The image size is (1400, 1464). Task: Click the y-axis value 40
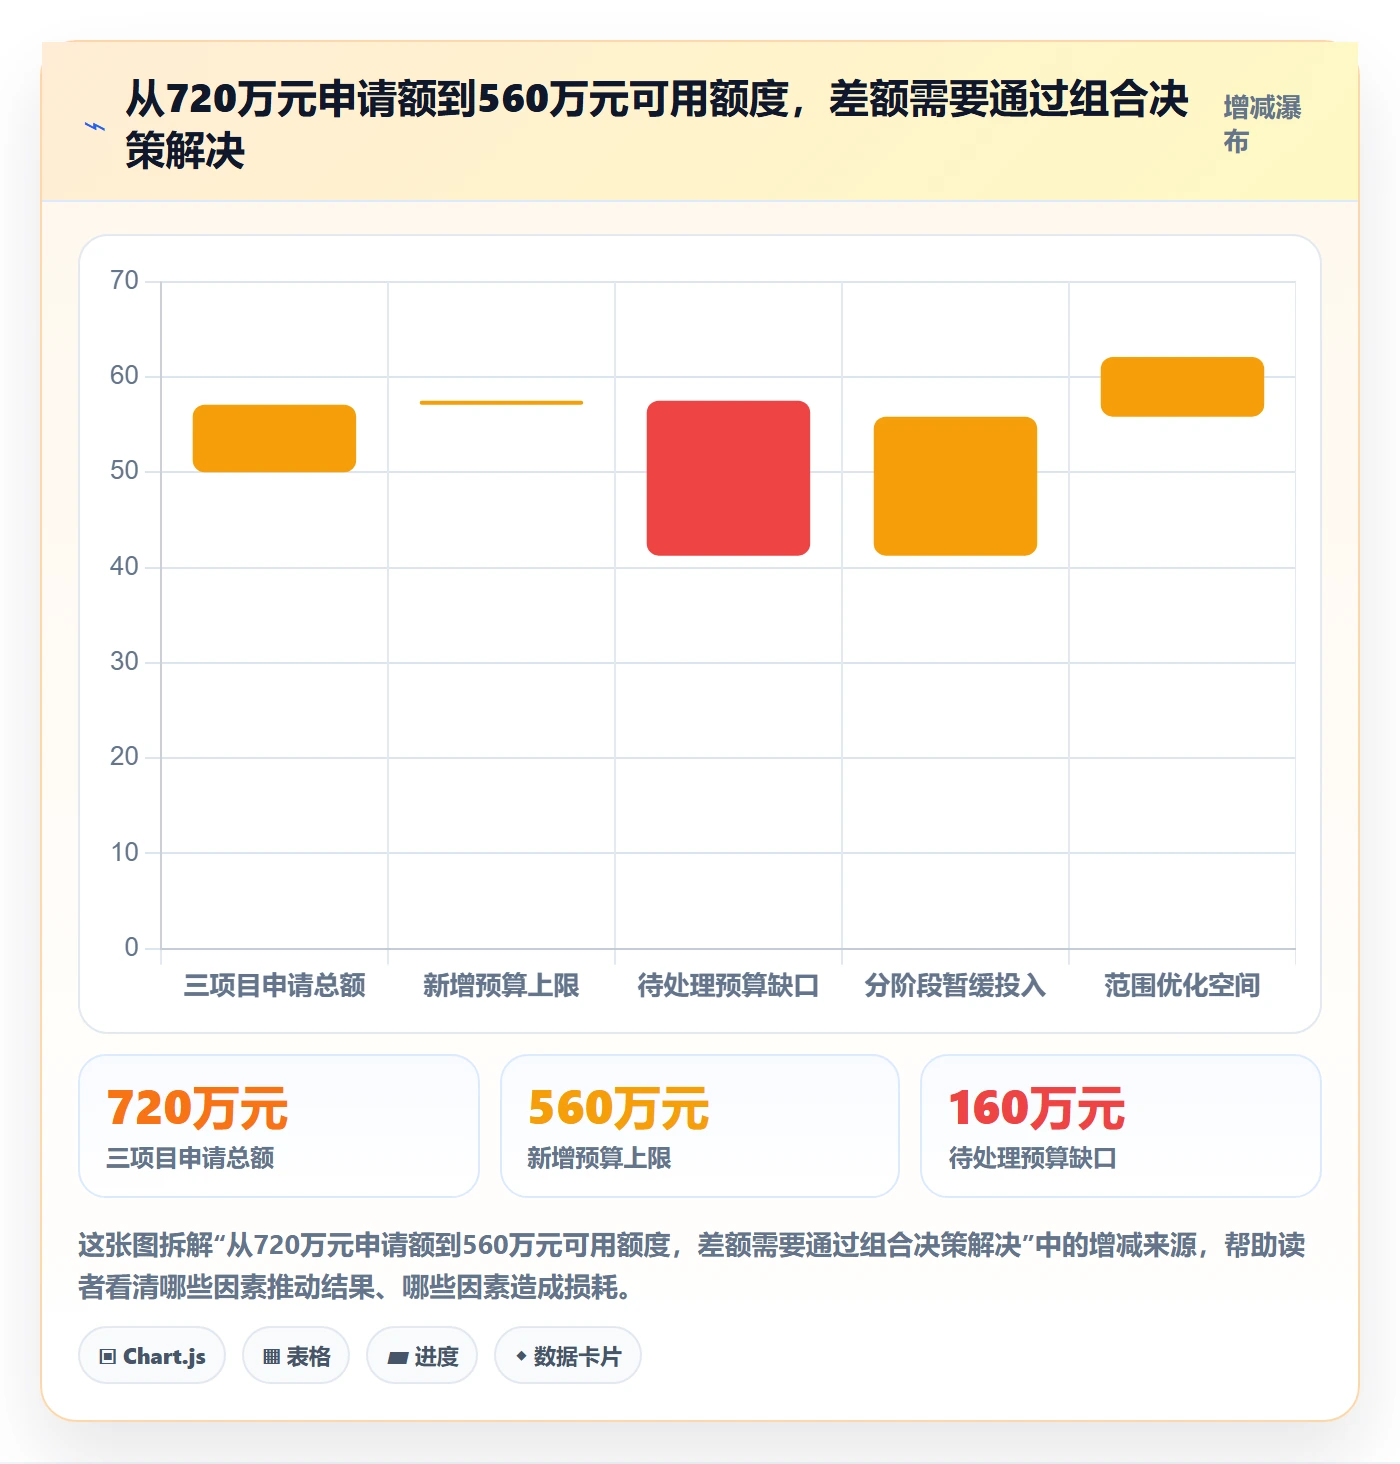124,567
